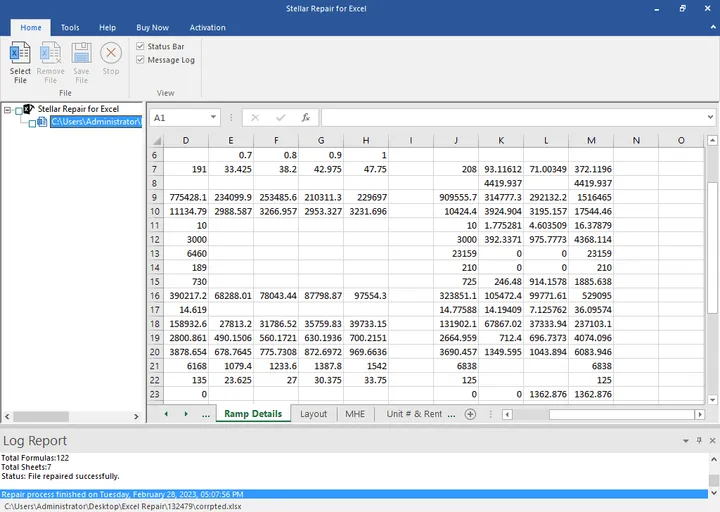Click the Log Report scroll down arrow

pyautogui.click(x=714, y=493)
